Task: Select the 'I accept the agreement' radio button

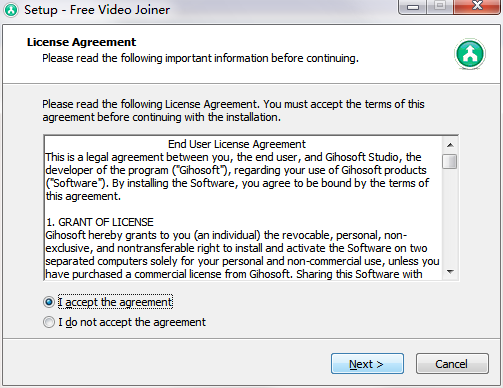Action: (x=49, y=302)
